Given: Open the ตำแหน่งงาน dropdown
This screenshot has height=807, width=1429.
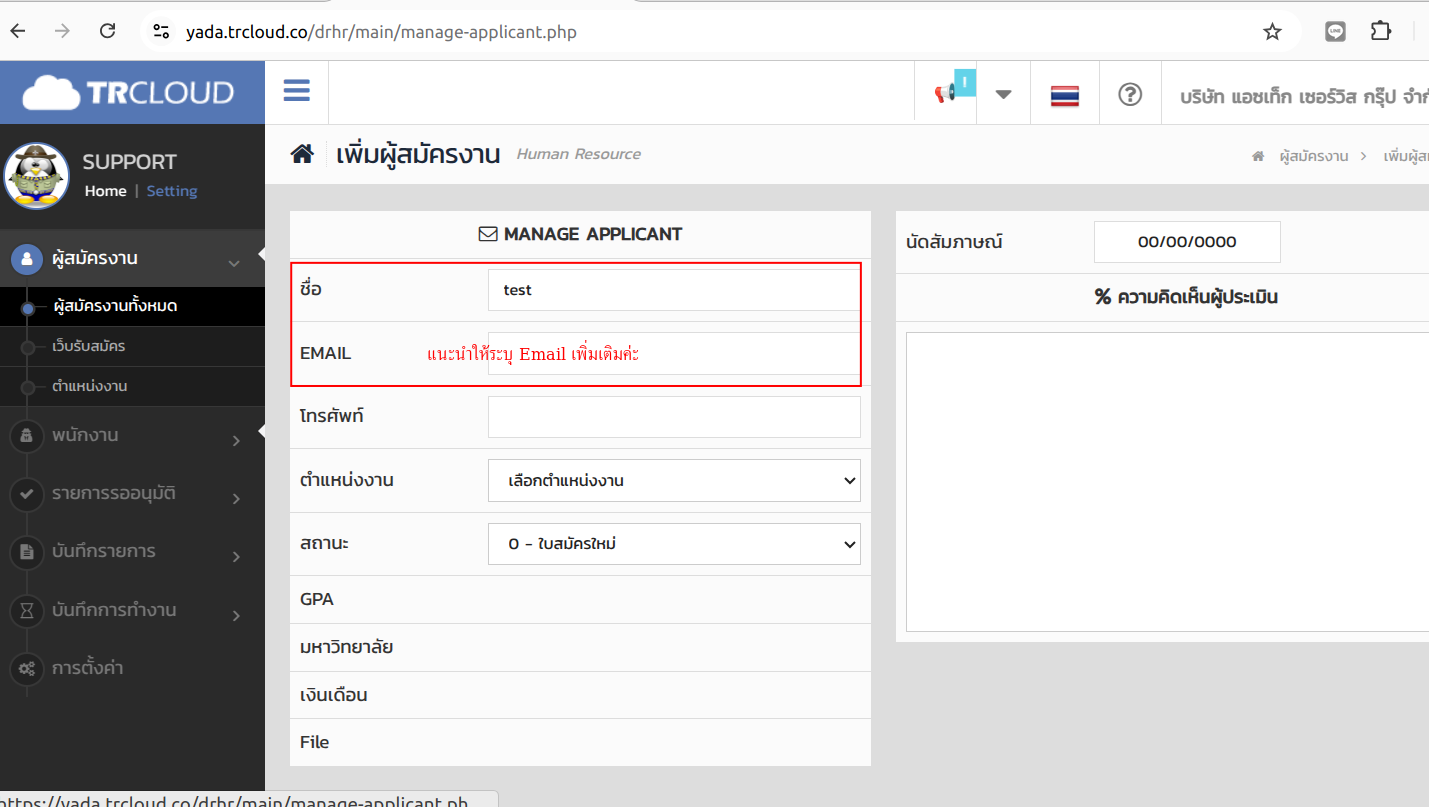Looking at the screenshot, I should tap(674, 480).
